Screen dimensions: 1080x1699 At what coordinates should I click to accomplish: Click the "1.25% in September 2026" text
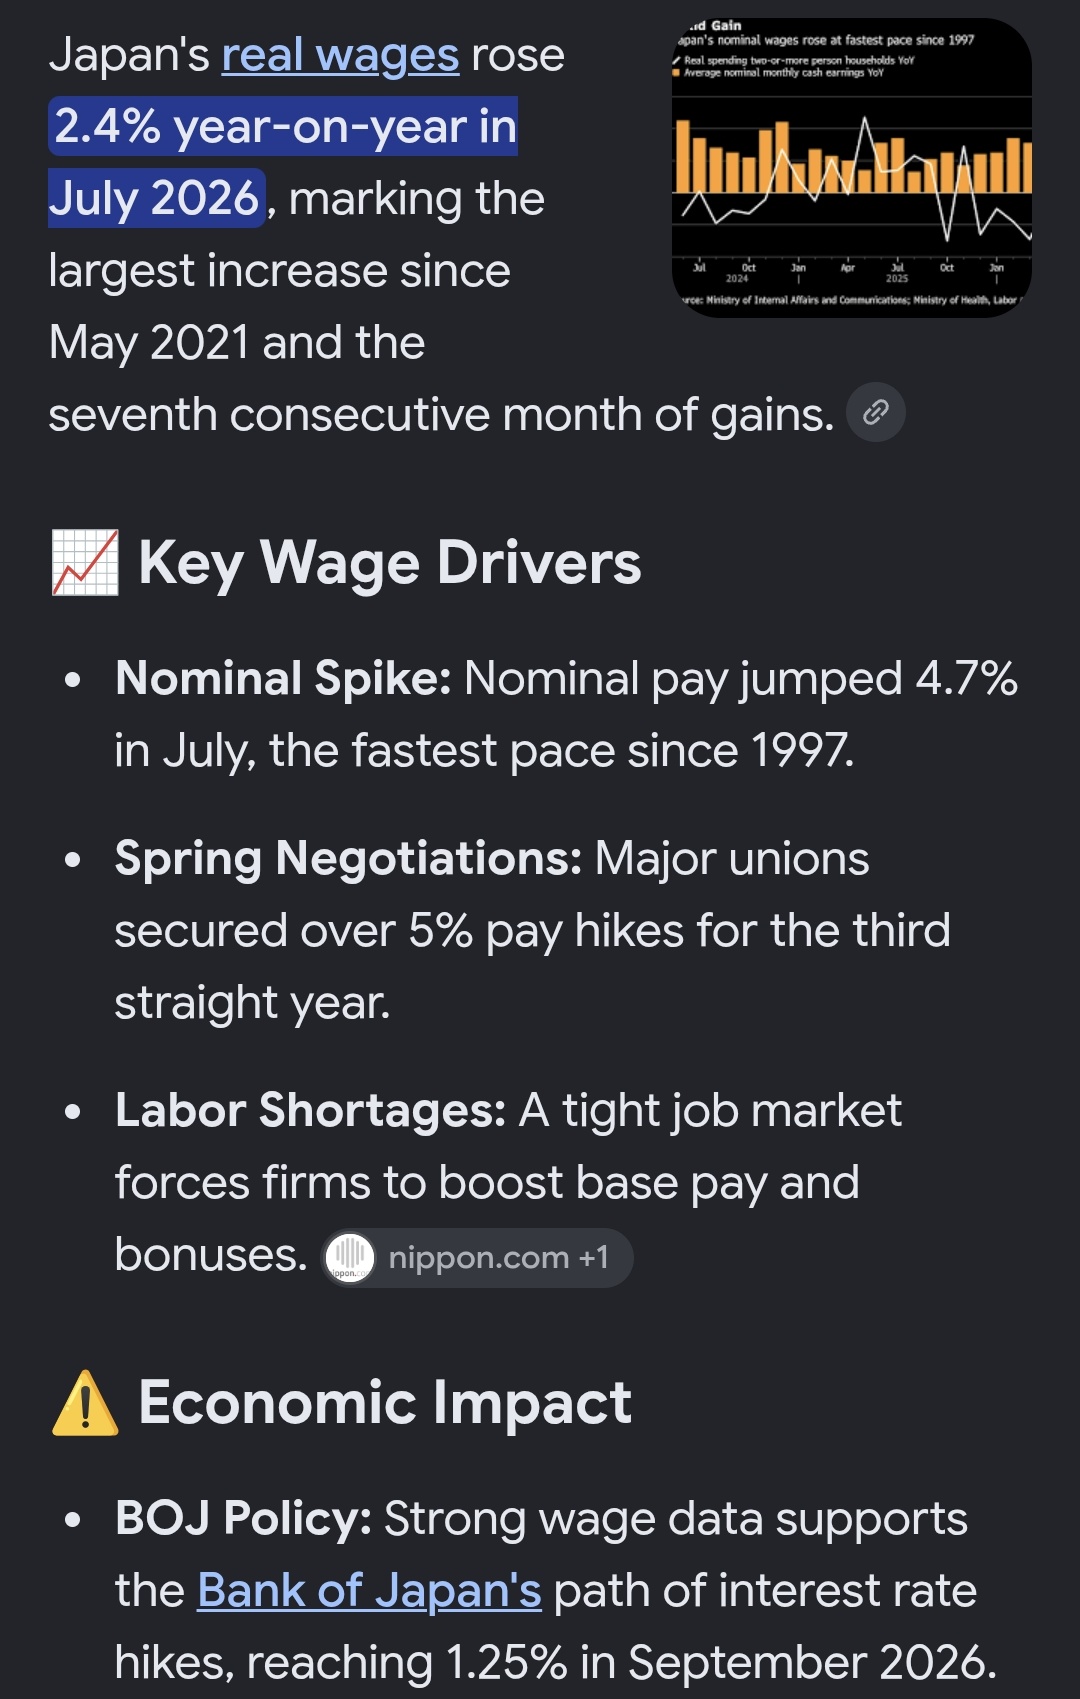[720, 1662]
